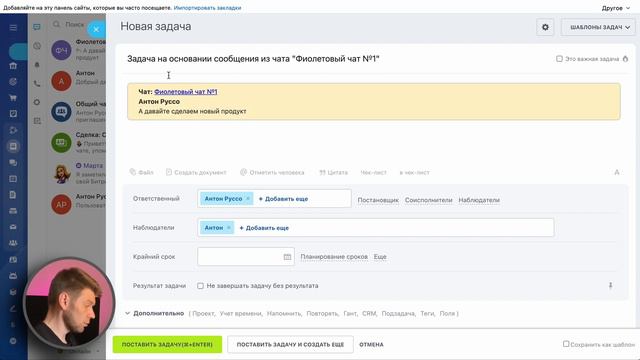The width and height of the screenshot is (640, 360).
Task: Click Поставить задачу и создать еще
Action: [x=290, y=344]
